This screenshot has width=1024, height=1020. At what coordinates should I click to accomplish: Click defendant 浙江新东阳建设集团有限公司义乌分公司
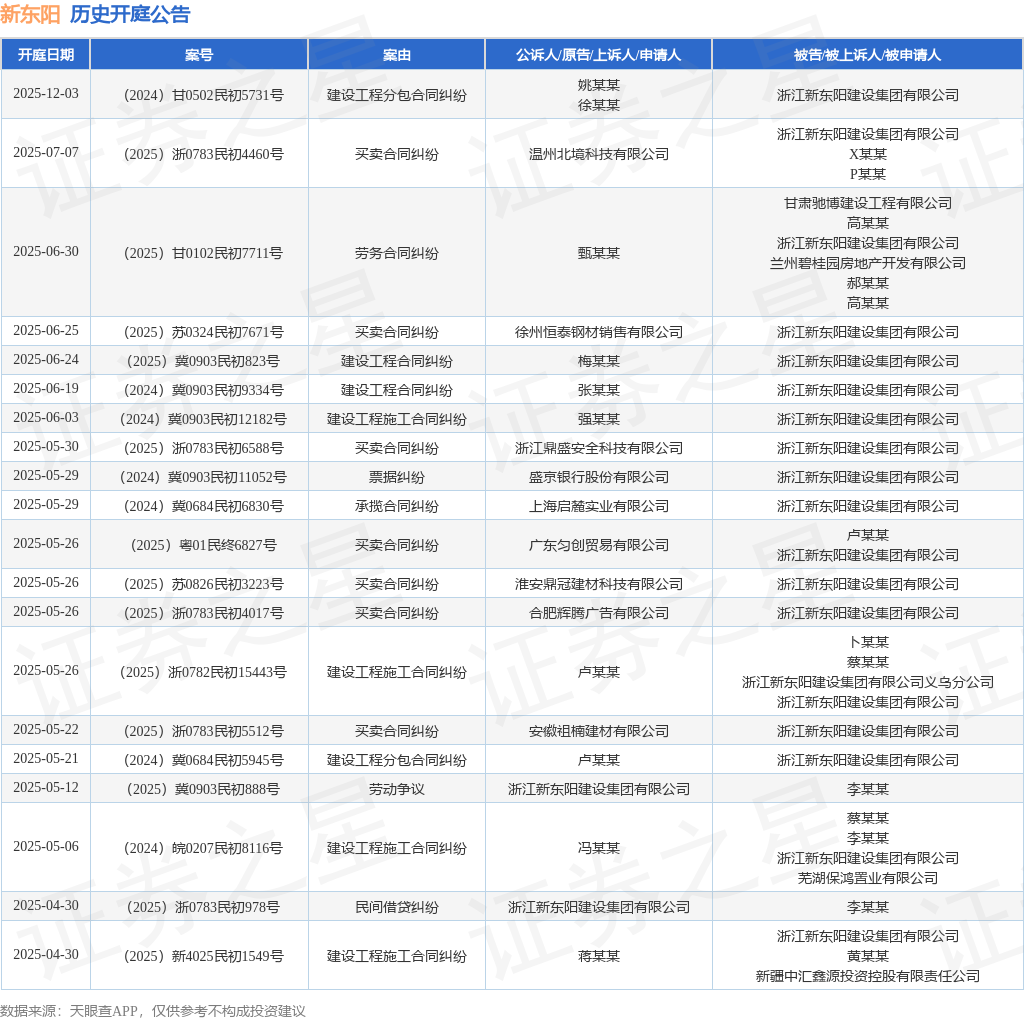[x=867, y=682]
